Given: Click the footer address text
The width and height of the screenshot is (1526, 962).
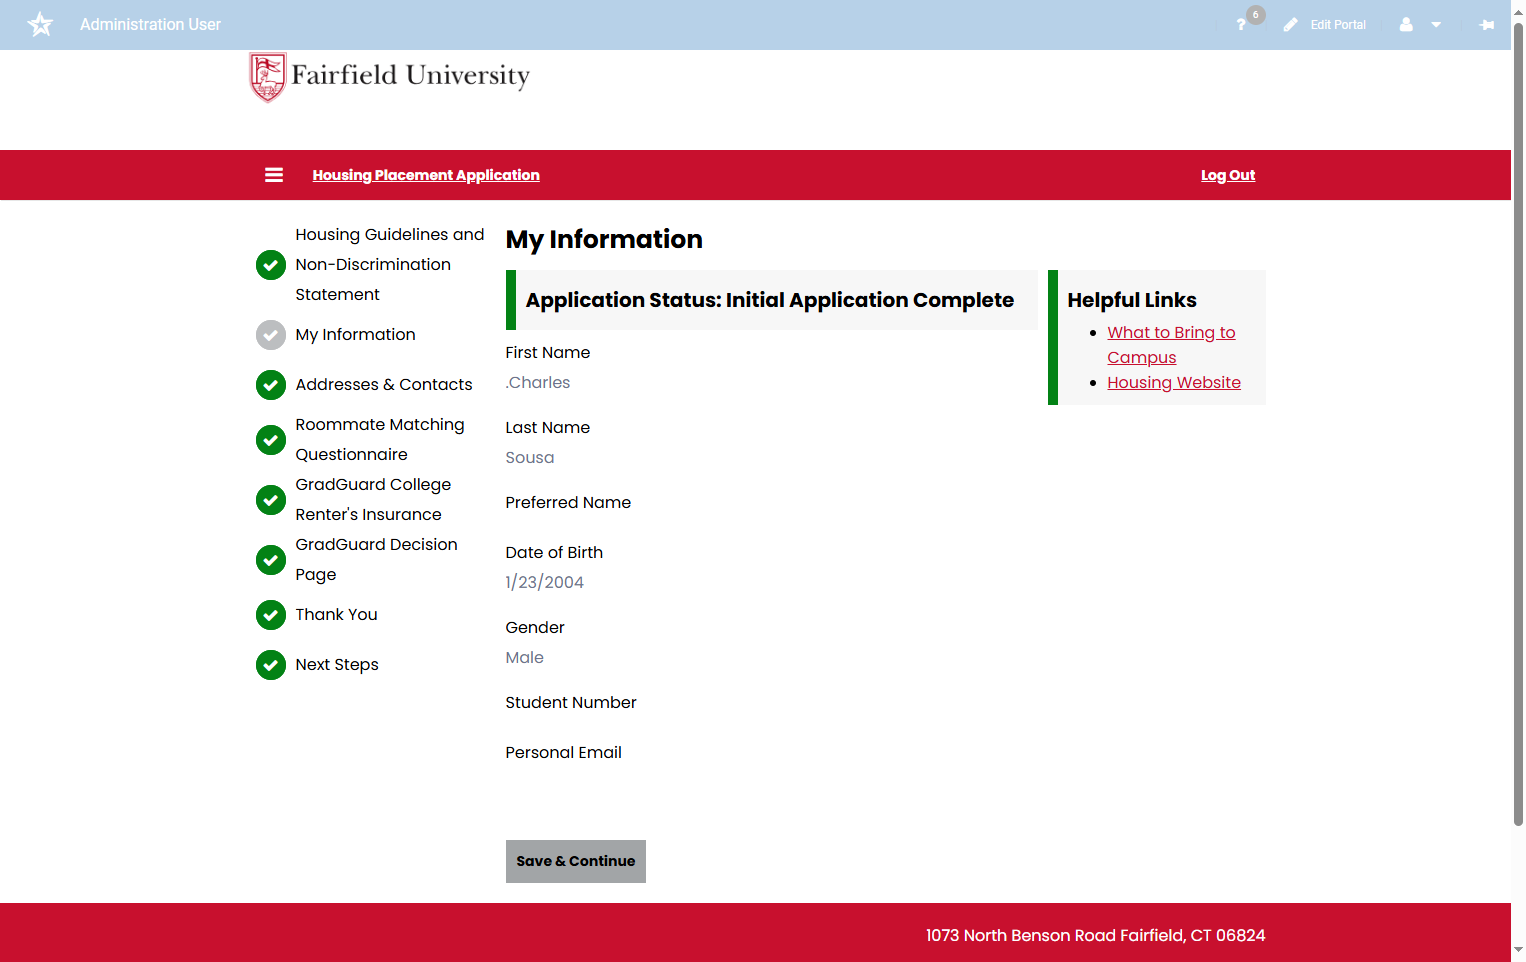Looking at the screenshot, I should [1096, 936].
